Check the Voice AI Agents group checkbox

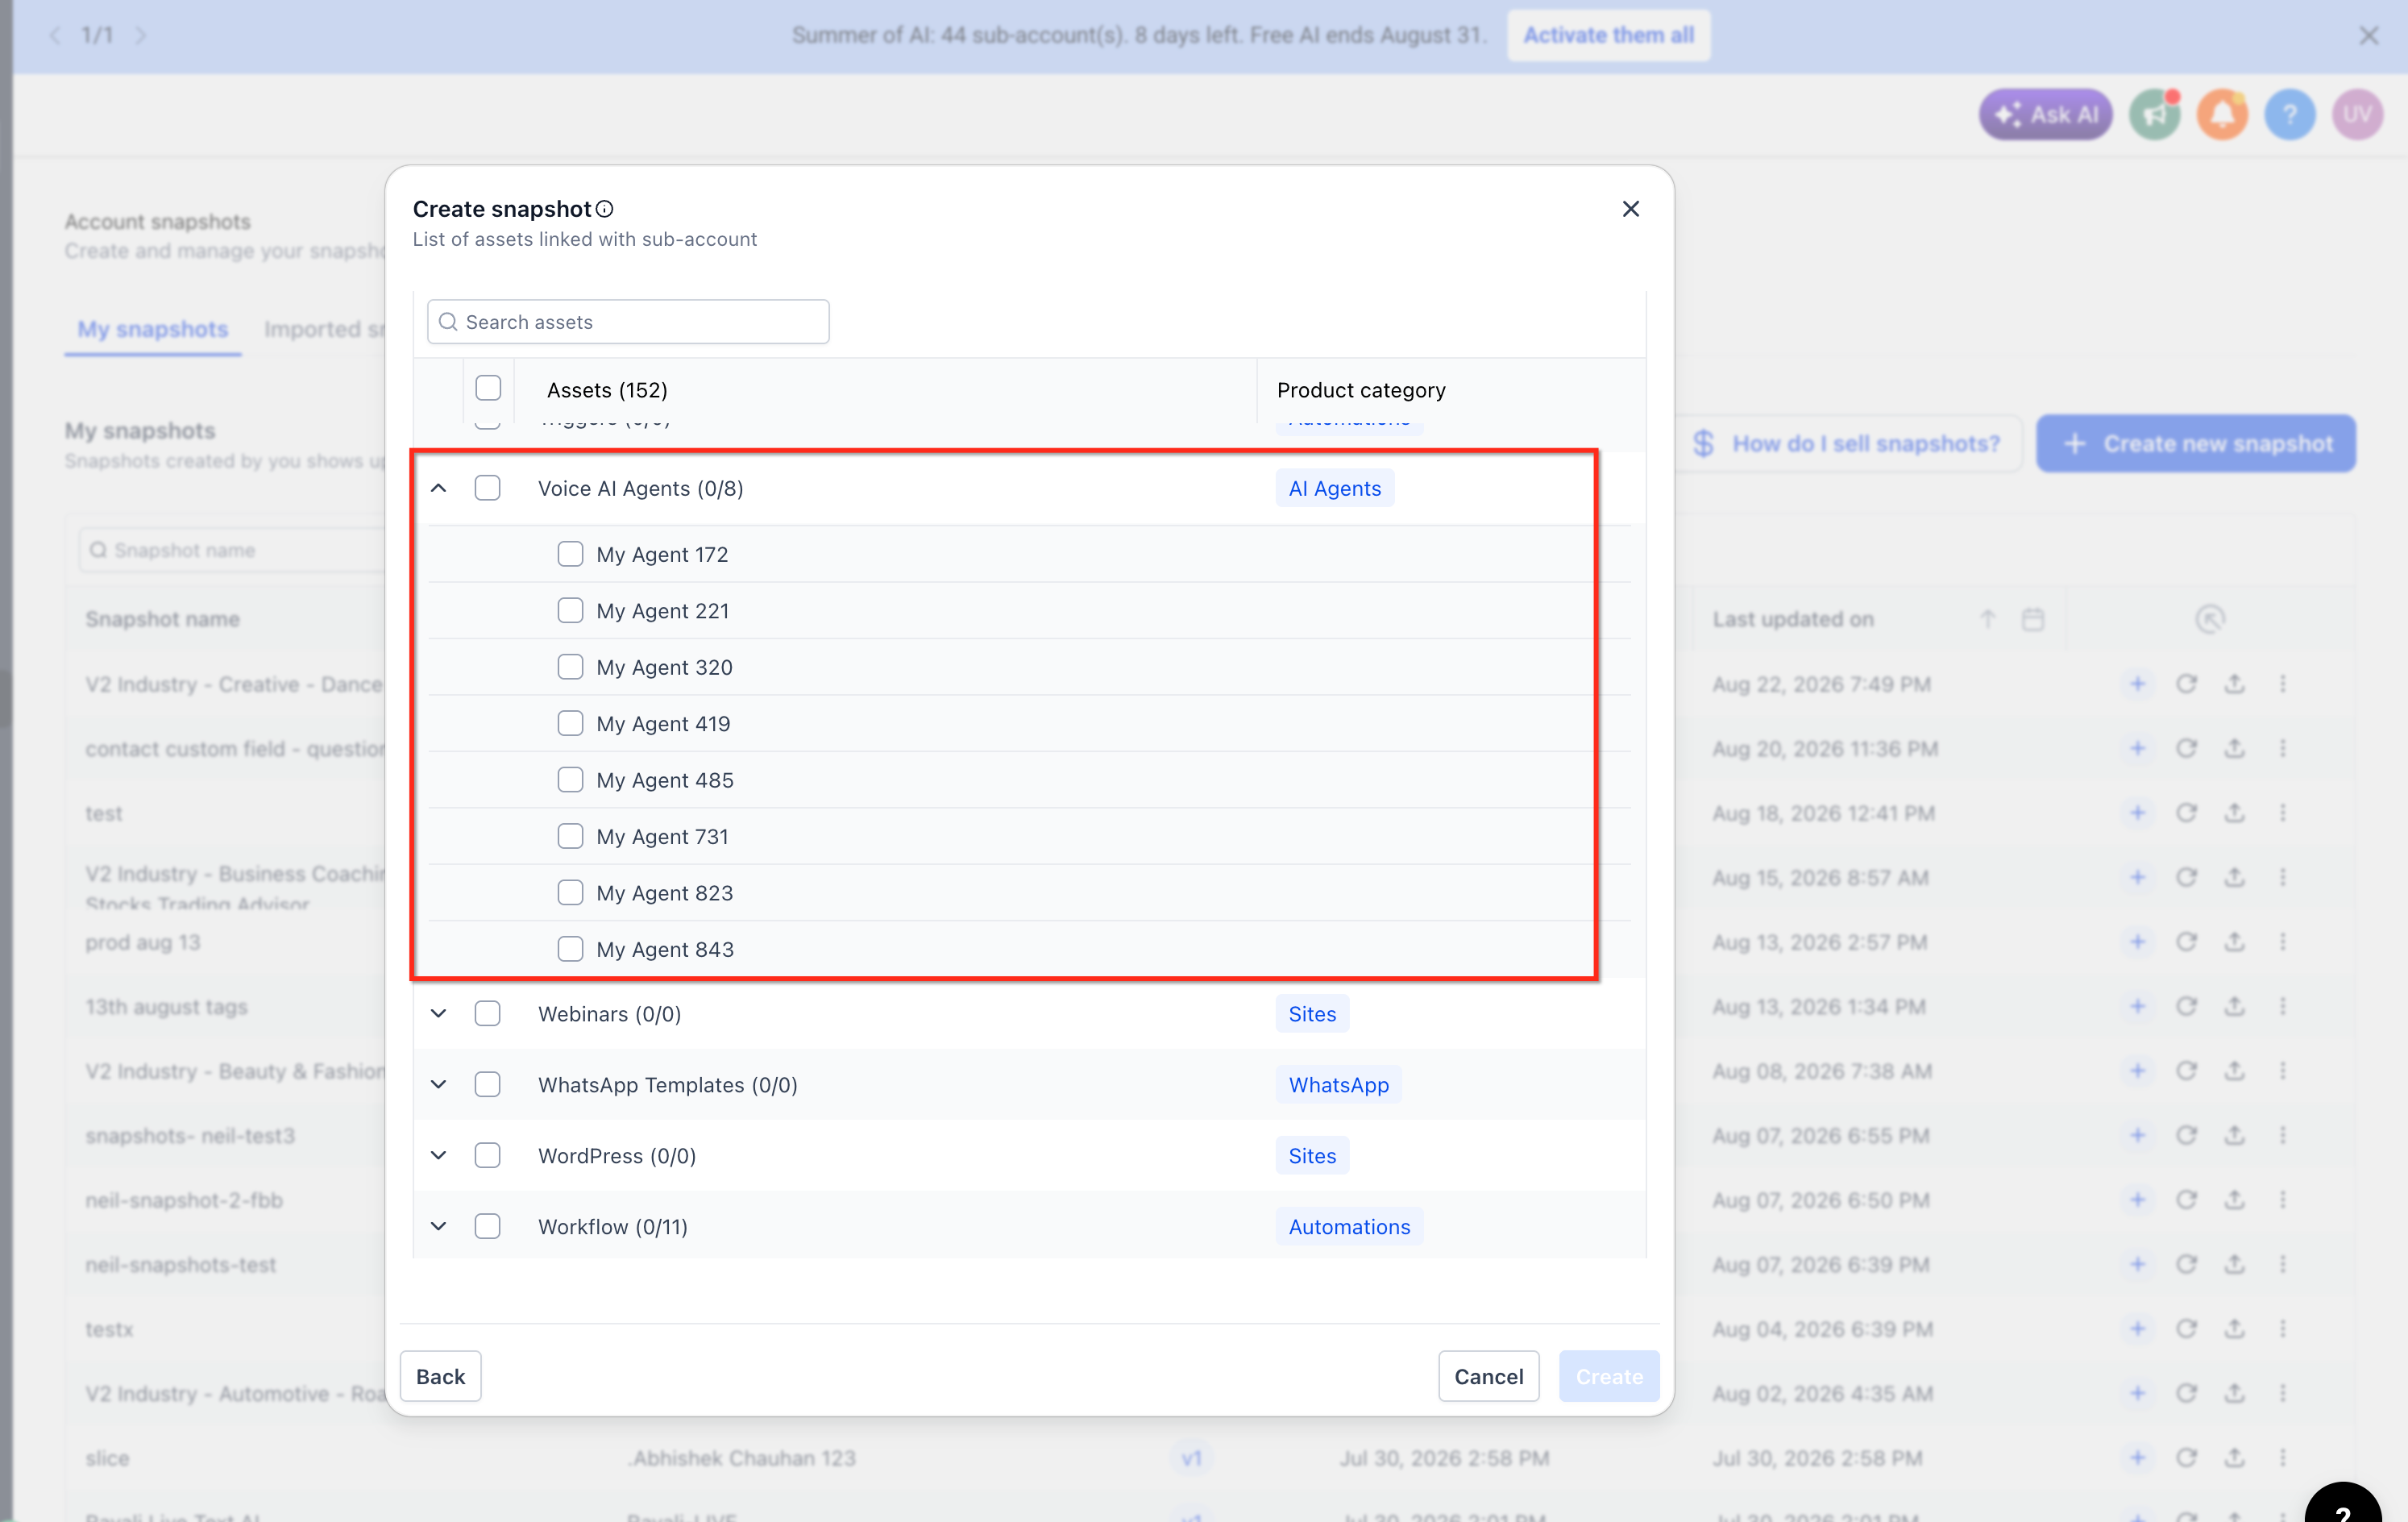(487, 488)
